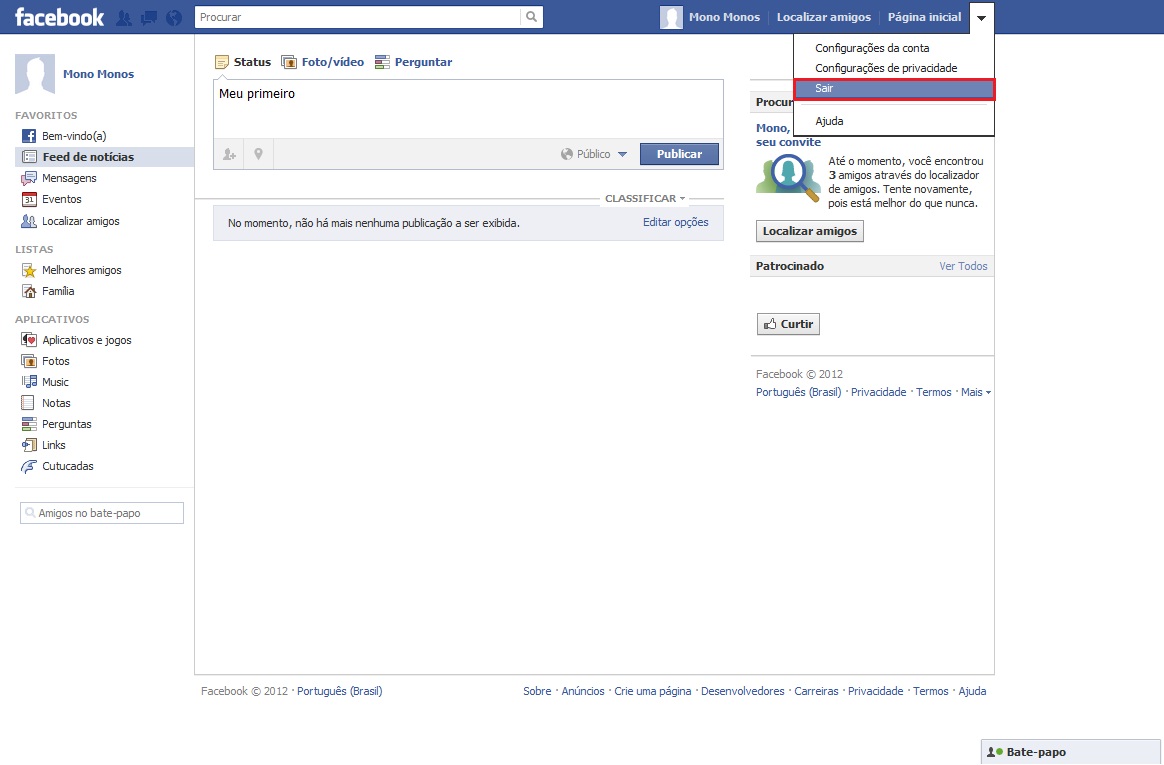Click the Bem-vindo(a) Facebook icon
This screenshot has width=1164, height=765.
coord(29,136)
